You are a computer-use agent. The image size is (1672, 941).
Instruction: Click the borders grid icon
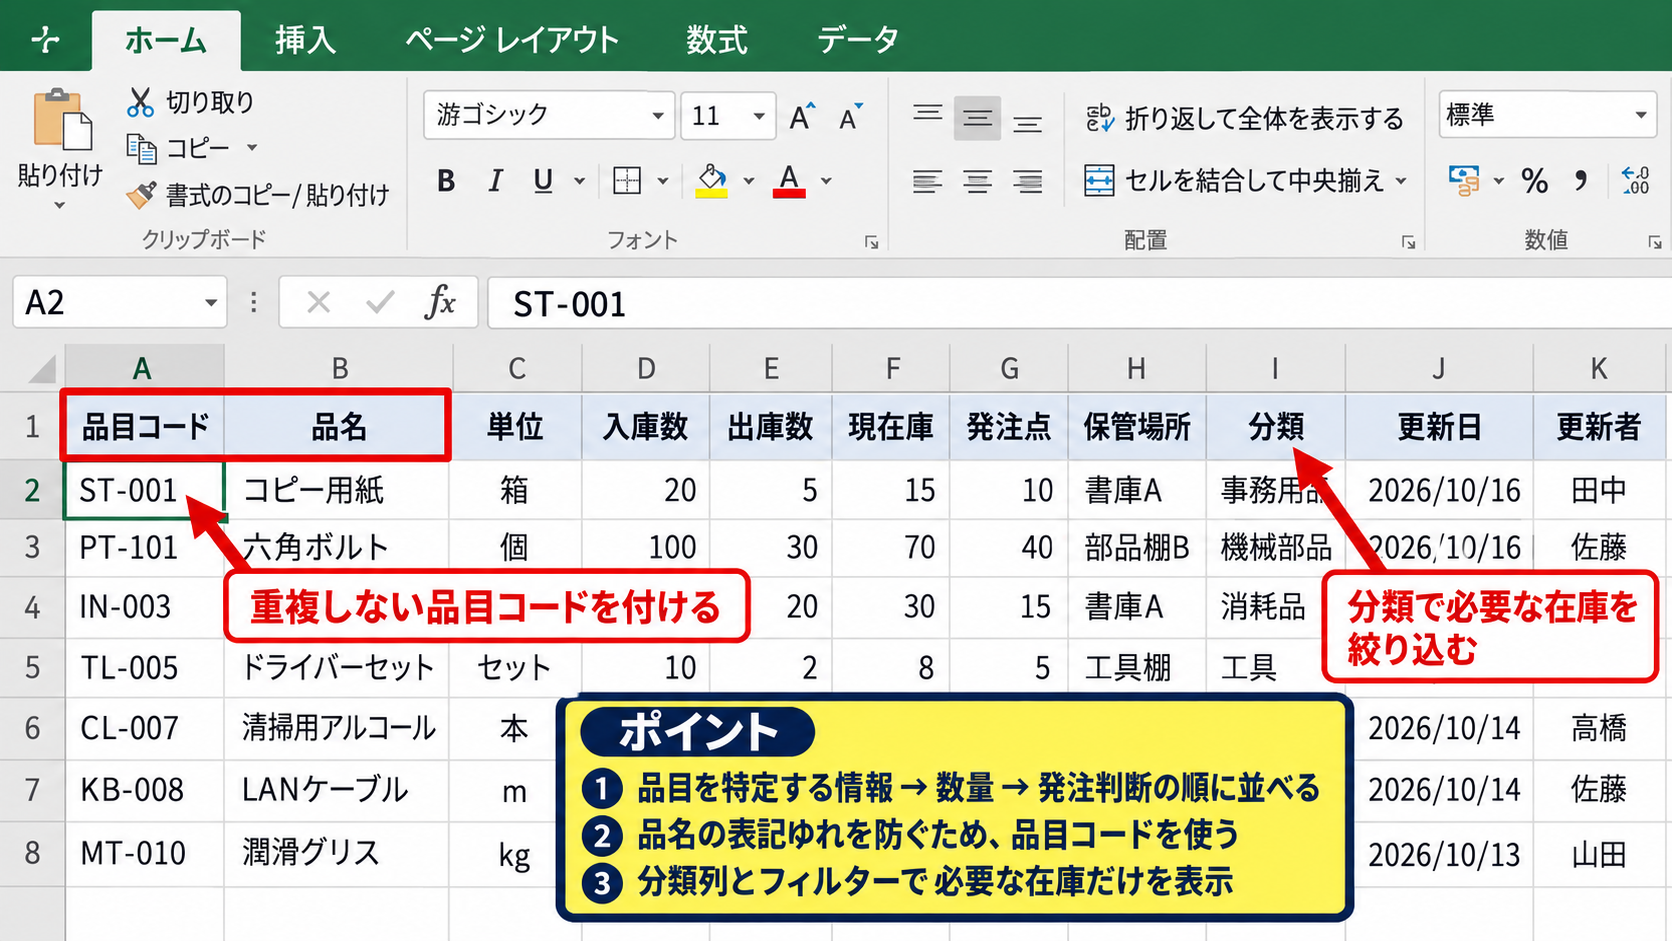[627, 181]
